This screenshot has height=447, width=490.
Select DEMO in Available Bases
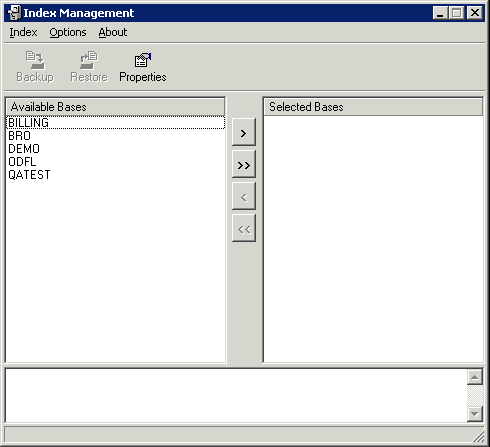(x=115, y=149)
